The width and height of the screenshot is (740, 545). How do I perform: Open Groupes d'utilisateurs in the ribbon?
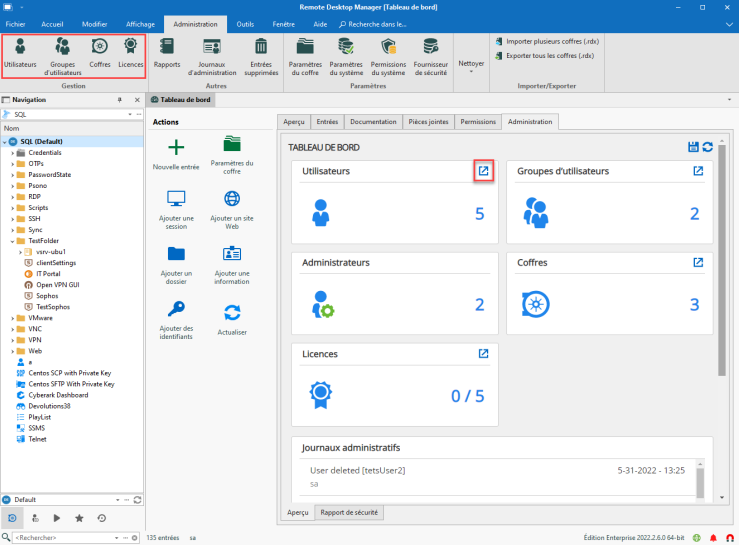click(x=62, y=57)
